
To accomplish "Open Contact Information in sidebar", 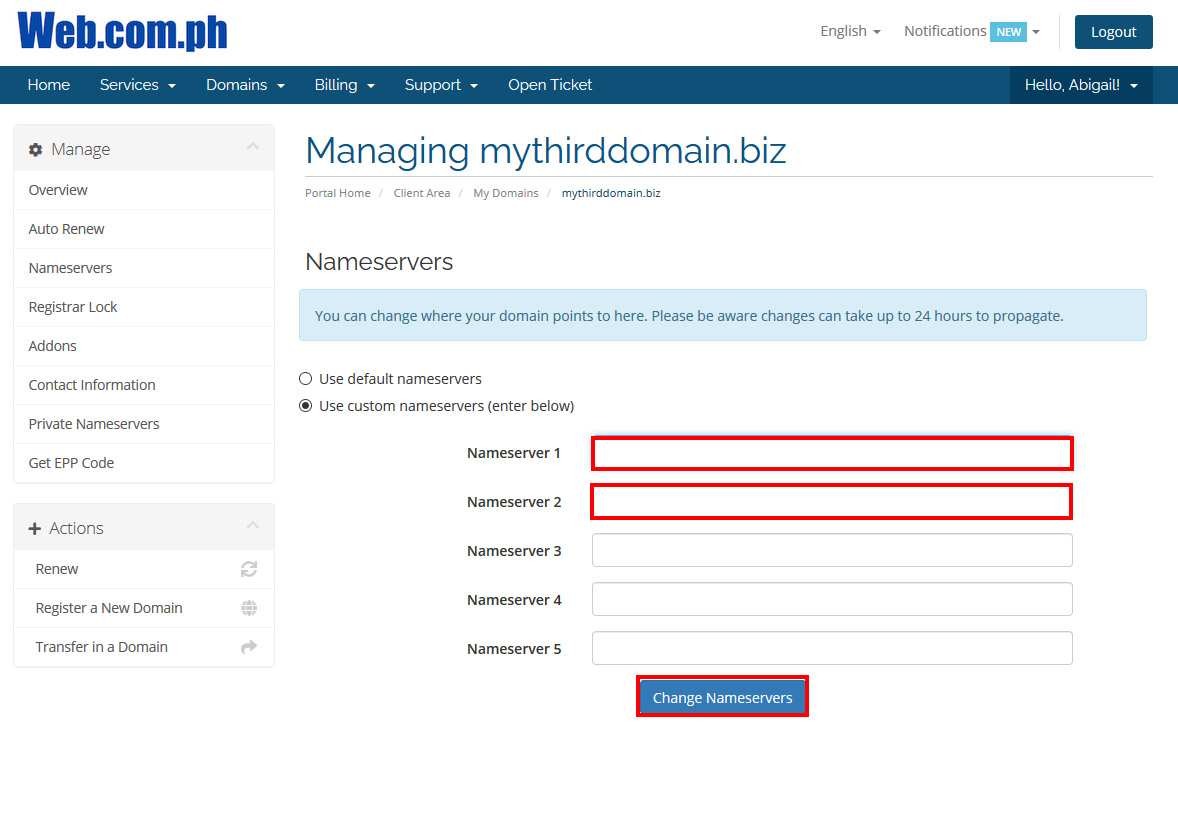I will (144, 386).
